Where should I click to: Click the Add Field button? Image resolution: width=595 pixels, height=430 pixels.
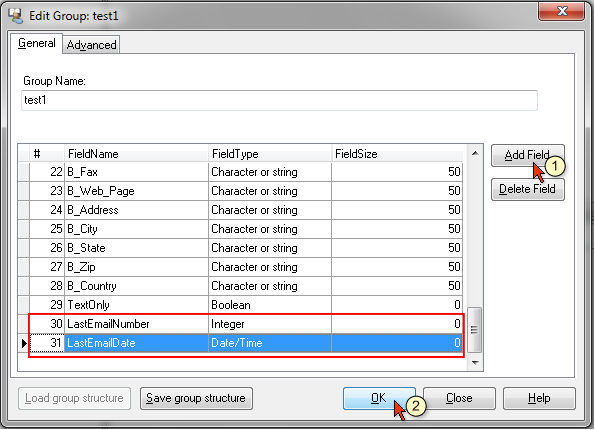click(527, 155)
